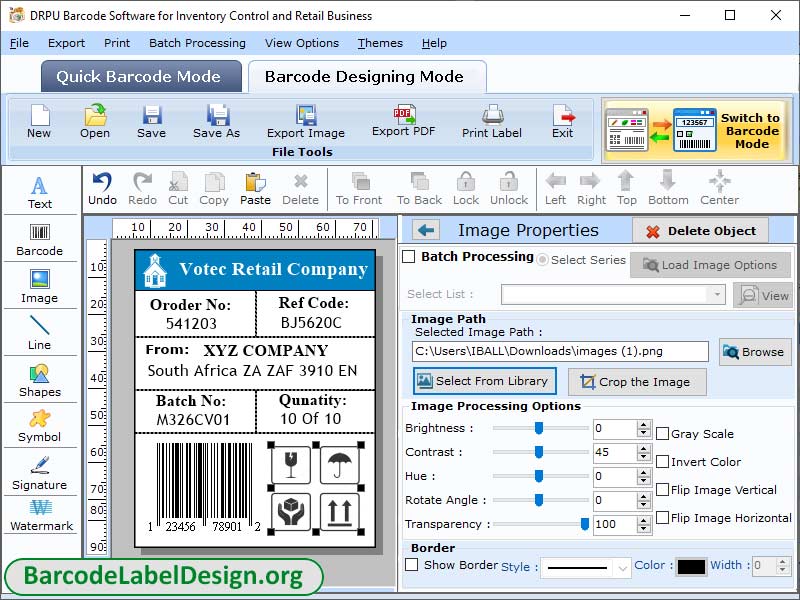The image size is (800, 600).
Task: Select the Line drawing tool
Action: click(40, 336)
